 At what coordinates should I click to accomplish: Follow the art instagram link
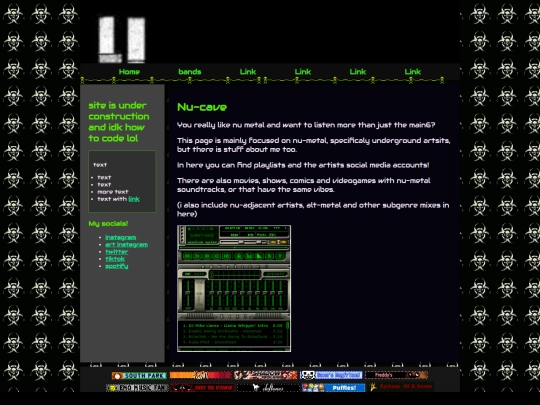[126, 245]
